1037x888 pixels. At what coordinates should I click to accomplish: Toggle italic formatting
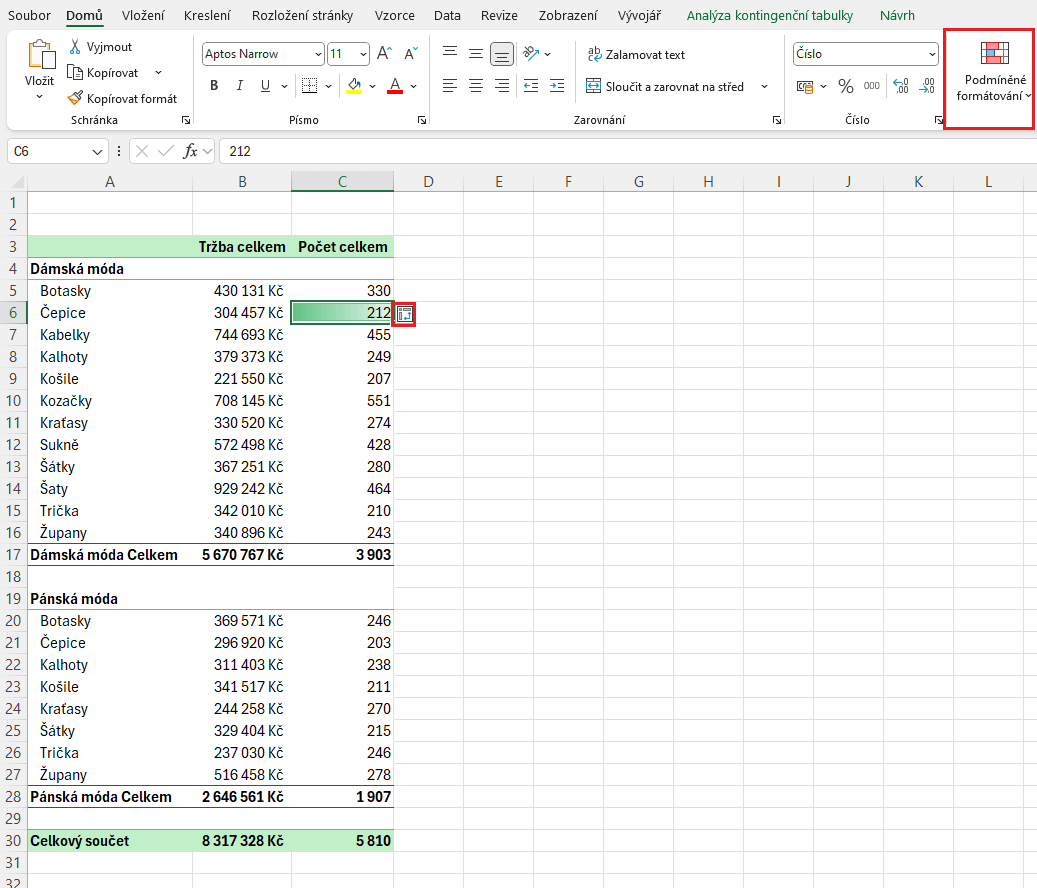point(239,86)
